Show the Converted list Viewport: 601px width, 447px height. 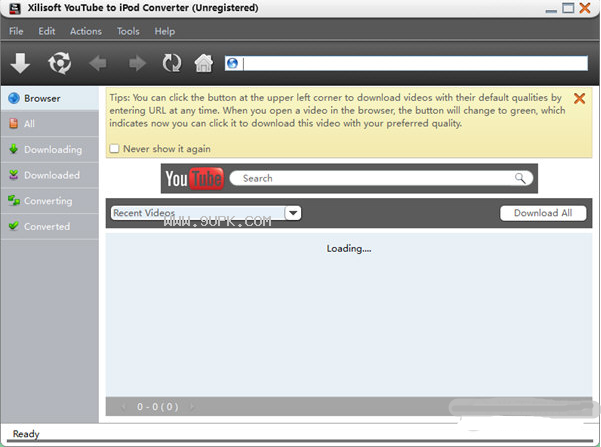[x=49, y=226]
